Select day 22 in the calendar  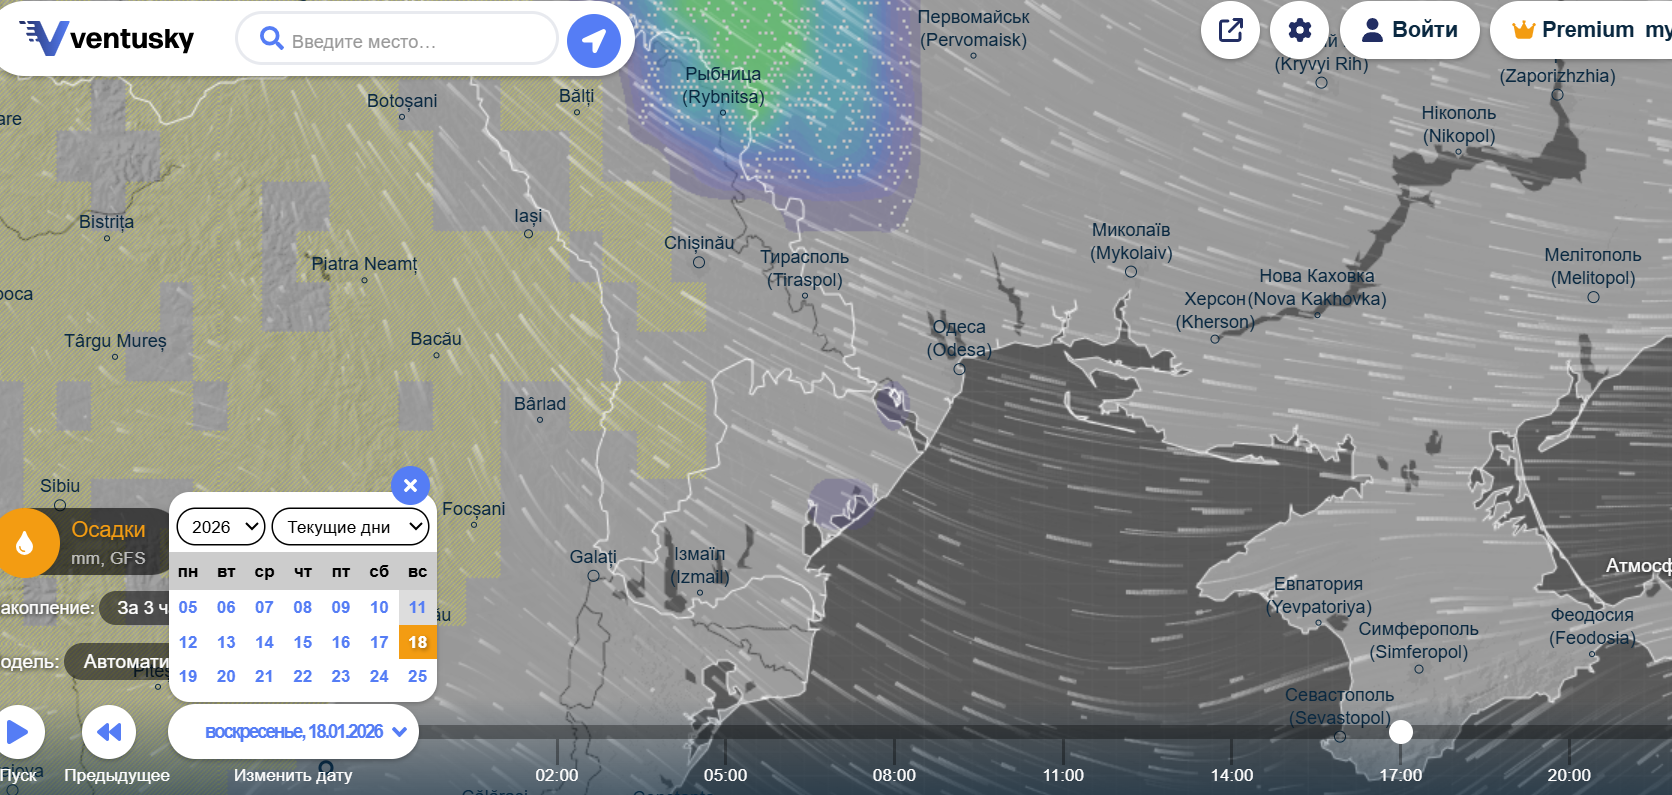pos(302,676)
